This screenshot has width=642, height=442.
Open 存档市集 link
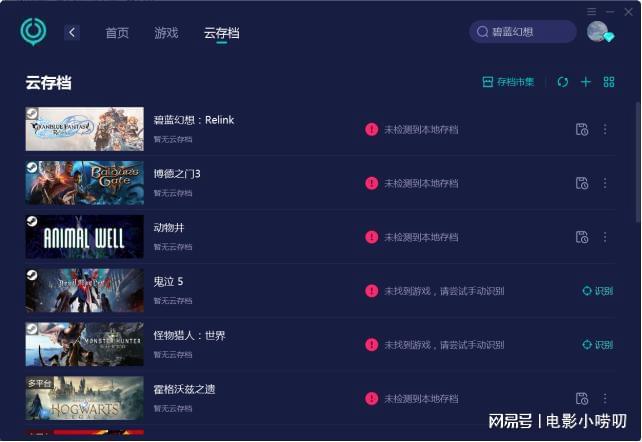508,82
